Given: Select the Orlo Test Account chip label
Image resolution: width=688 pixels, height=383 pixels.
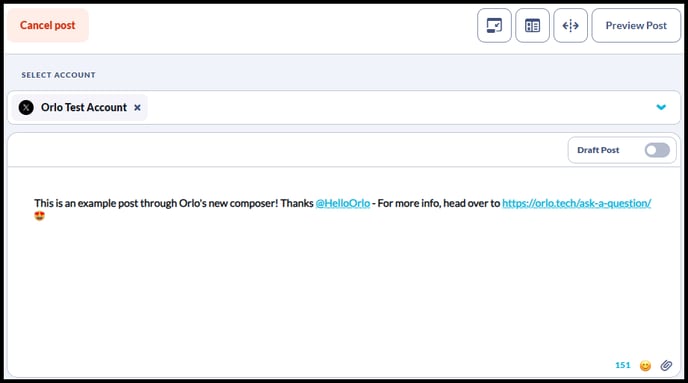Looking at the screenshot, I should pos(84,107).
